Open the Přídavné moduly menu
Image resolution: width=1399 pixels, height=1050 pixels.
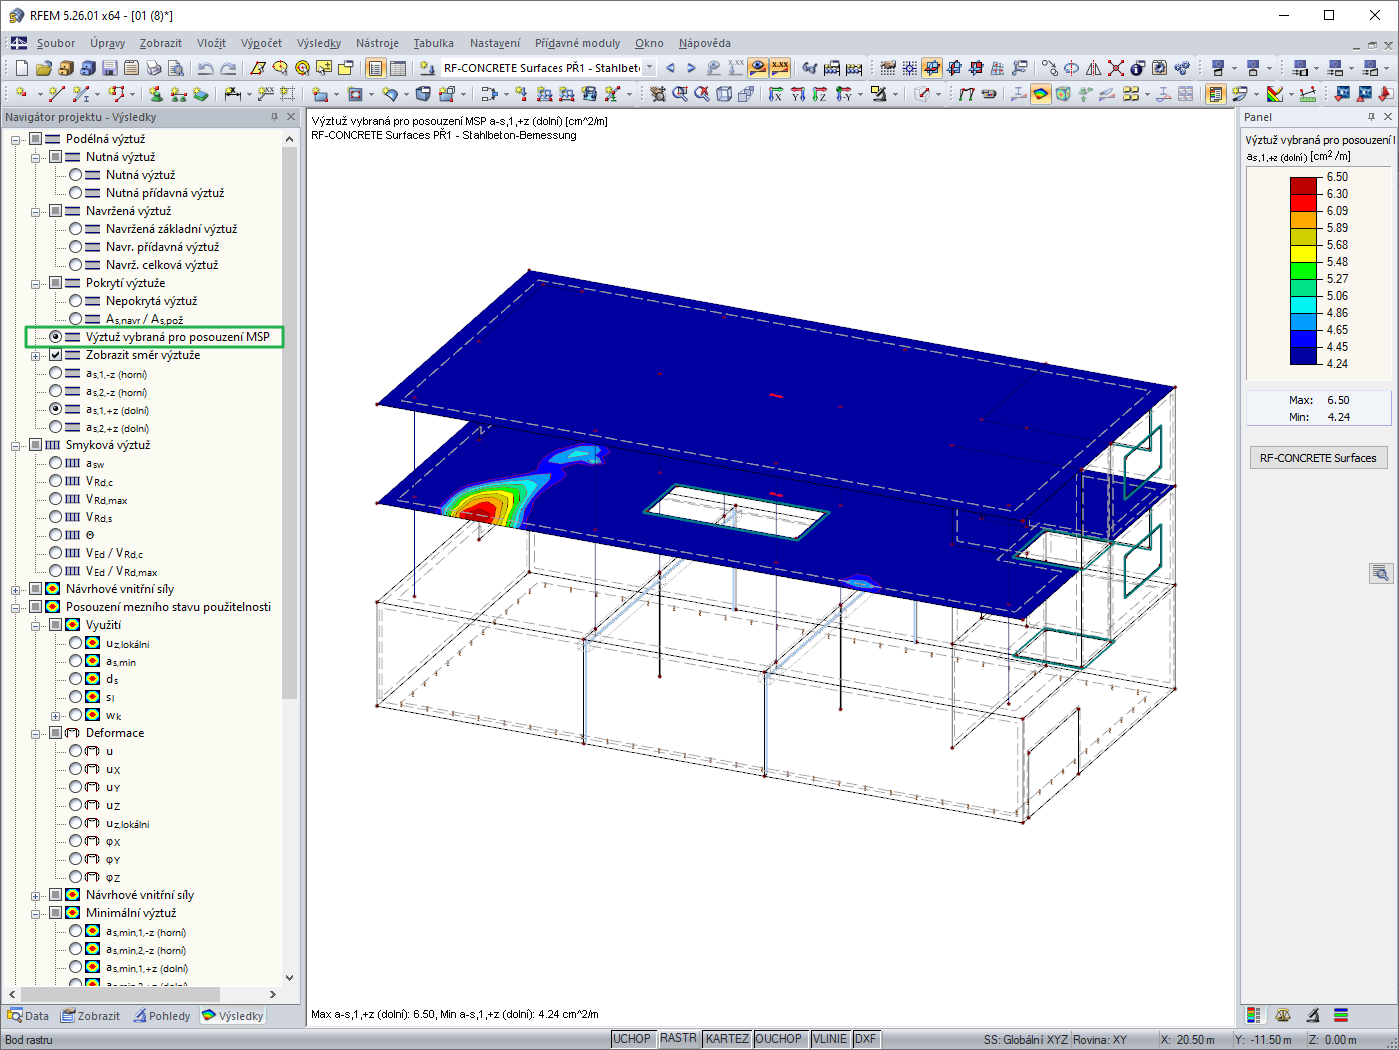pyautogui.click(x=577, y=43)
